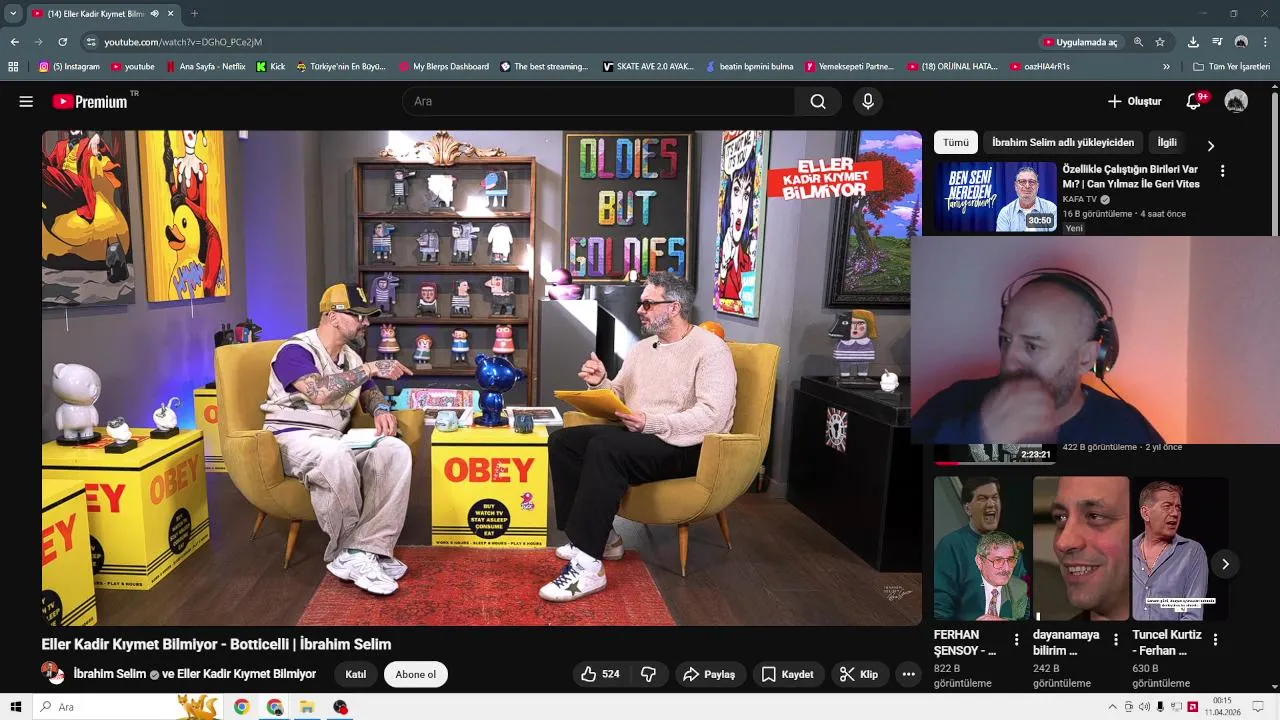Image resolution: width=1280 pixels, height=720 pixels.
Task: Open more actions three-dot menu below video
Action: (908, 674)
